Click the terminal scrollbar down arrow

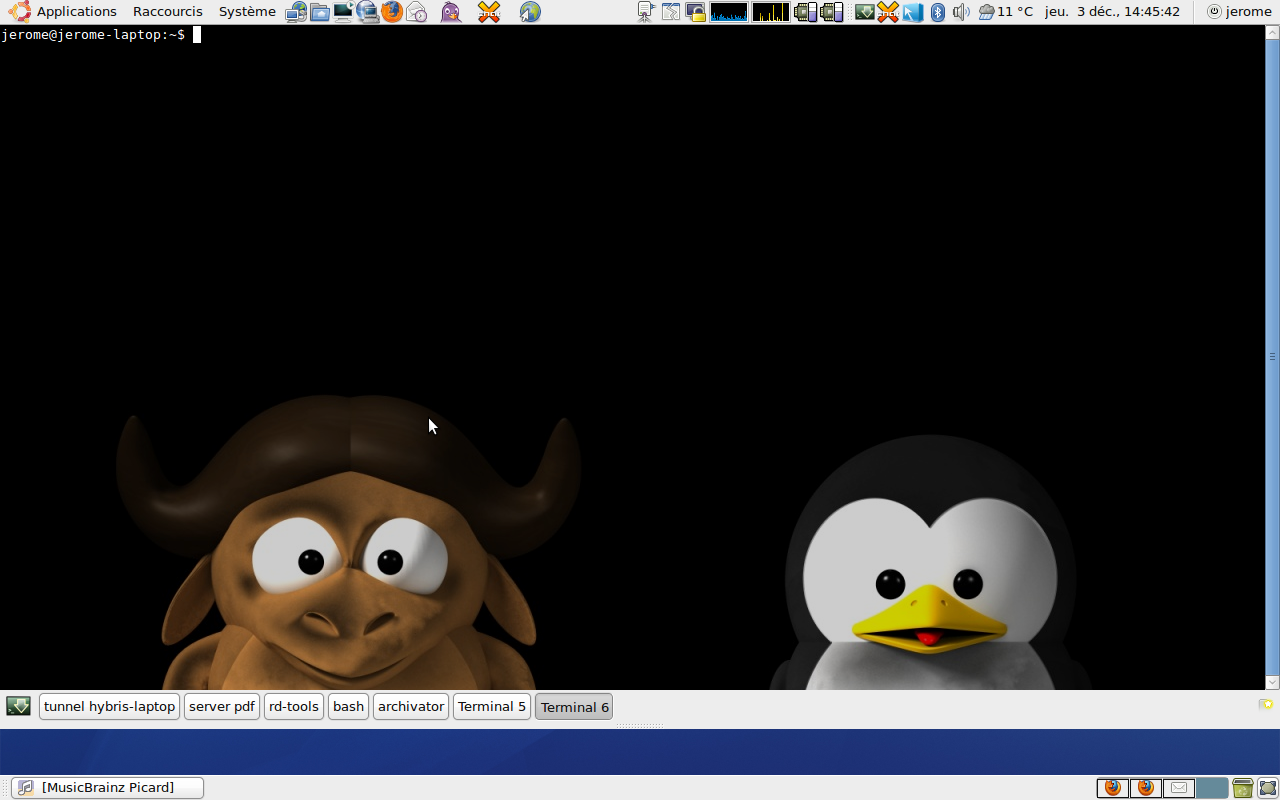click(1272, 682)
